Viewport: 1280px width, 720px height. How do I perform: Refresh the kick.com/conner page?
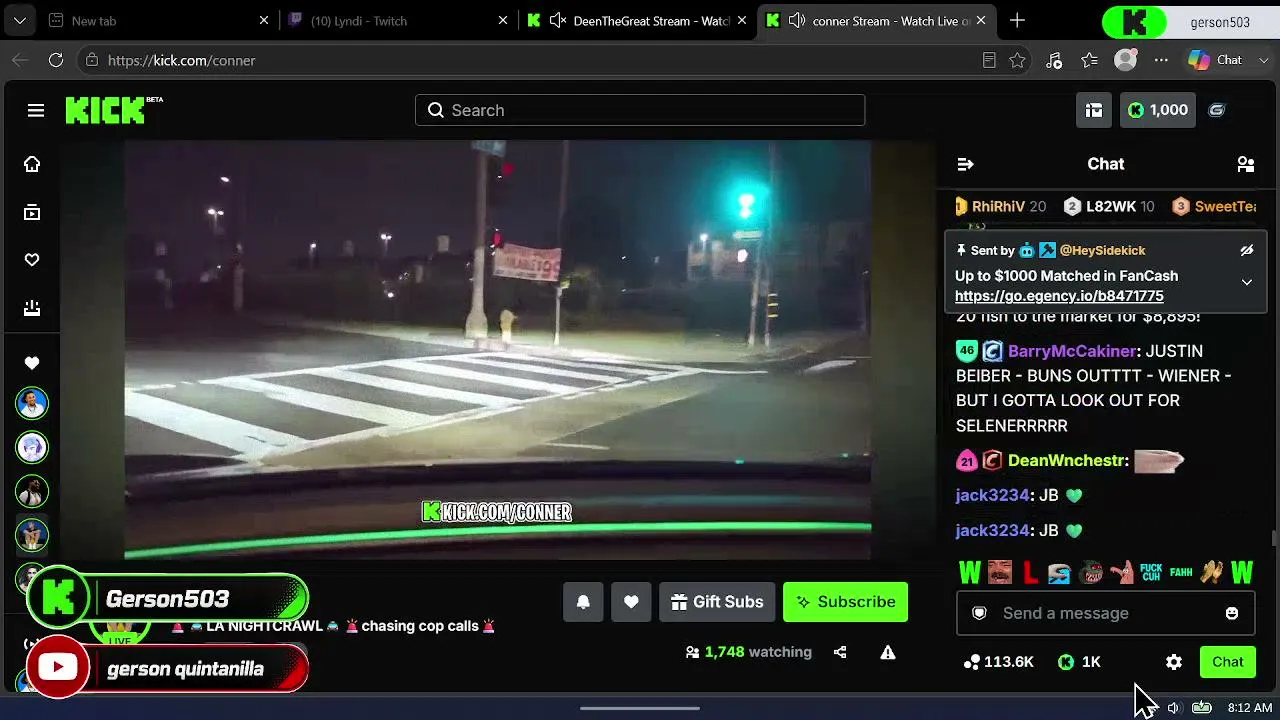(56, 60)
